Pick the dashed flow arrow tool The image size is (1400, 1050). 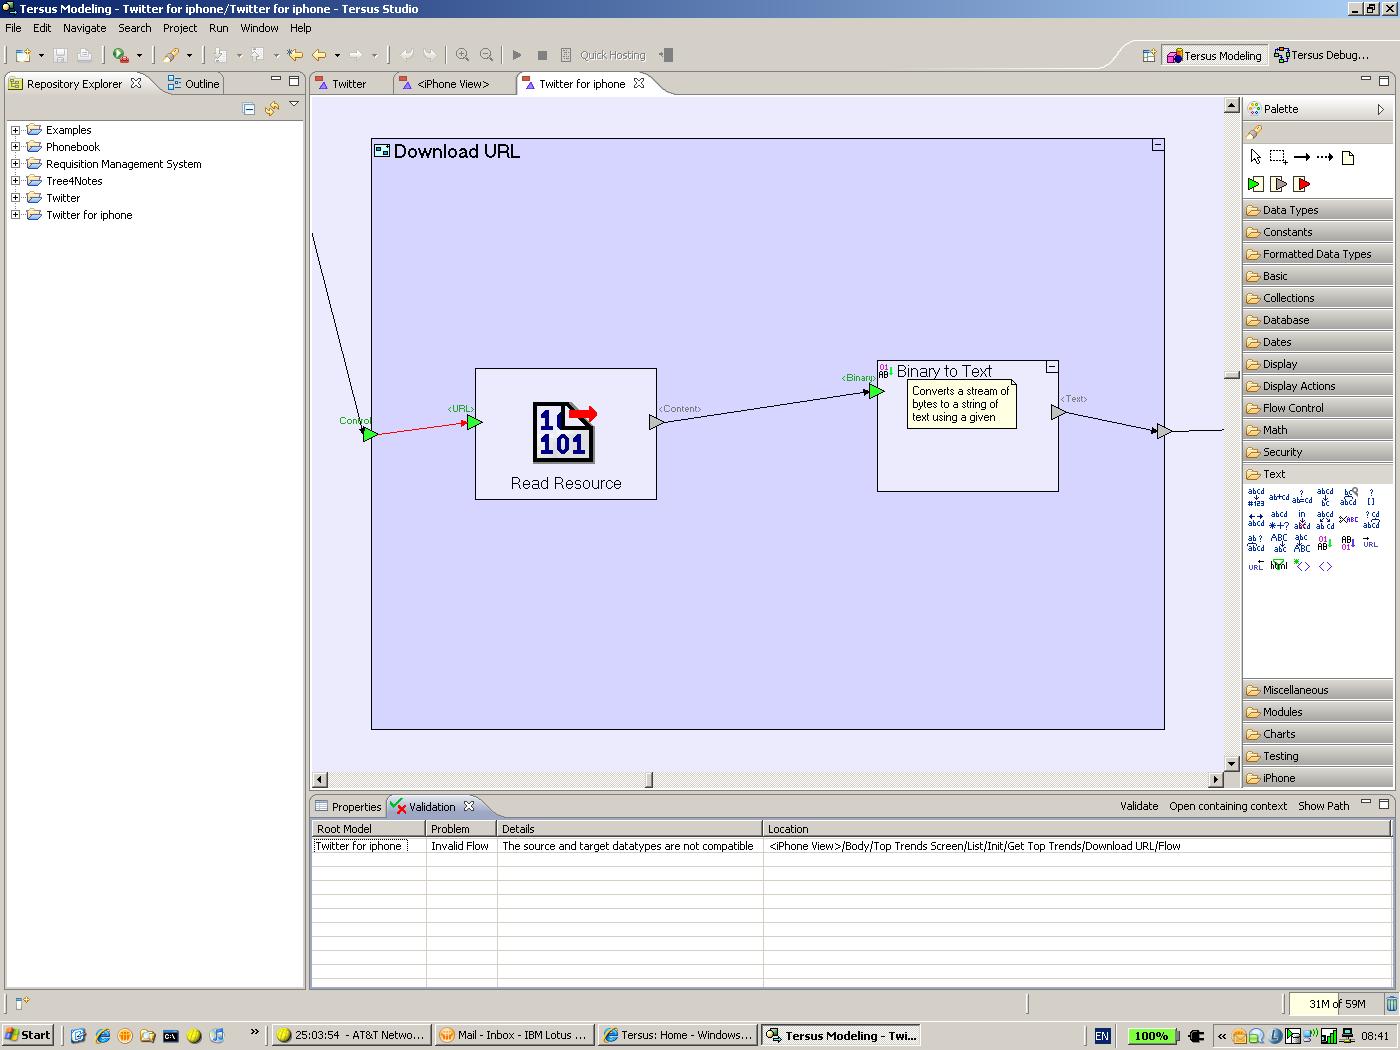(x=1325, y=157)
